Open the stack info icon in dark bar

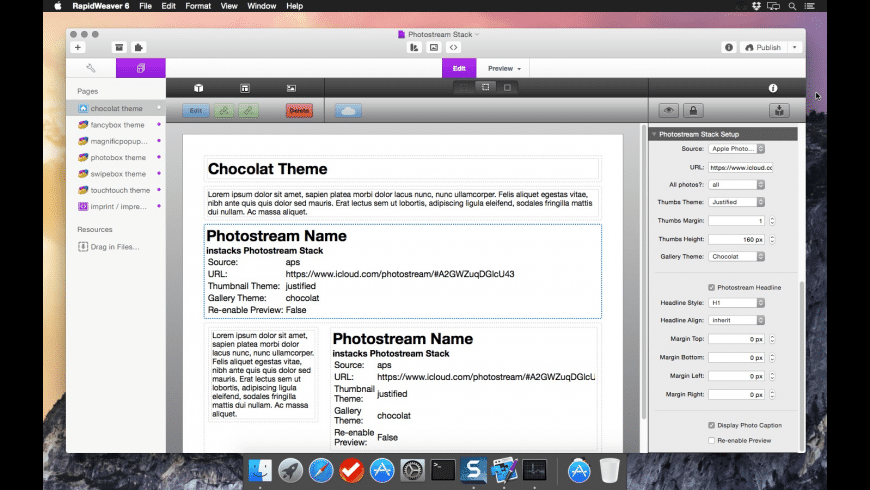coord(773,88)
